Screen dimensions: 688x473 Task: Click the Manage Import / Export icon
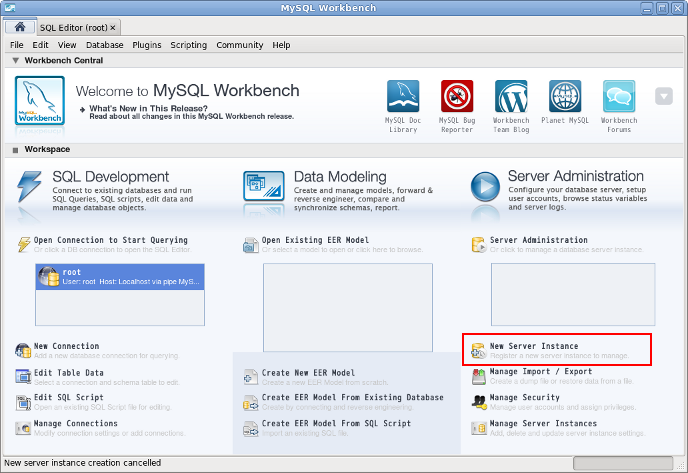479,377
